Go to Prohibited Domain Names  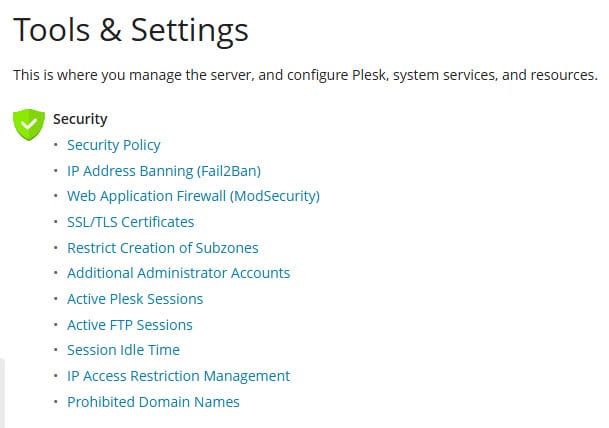[153, 402]
